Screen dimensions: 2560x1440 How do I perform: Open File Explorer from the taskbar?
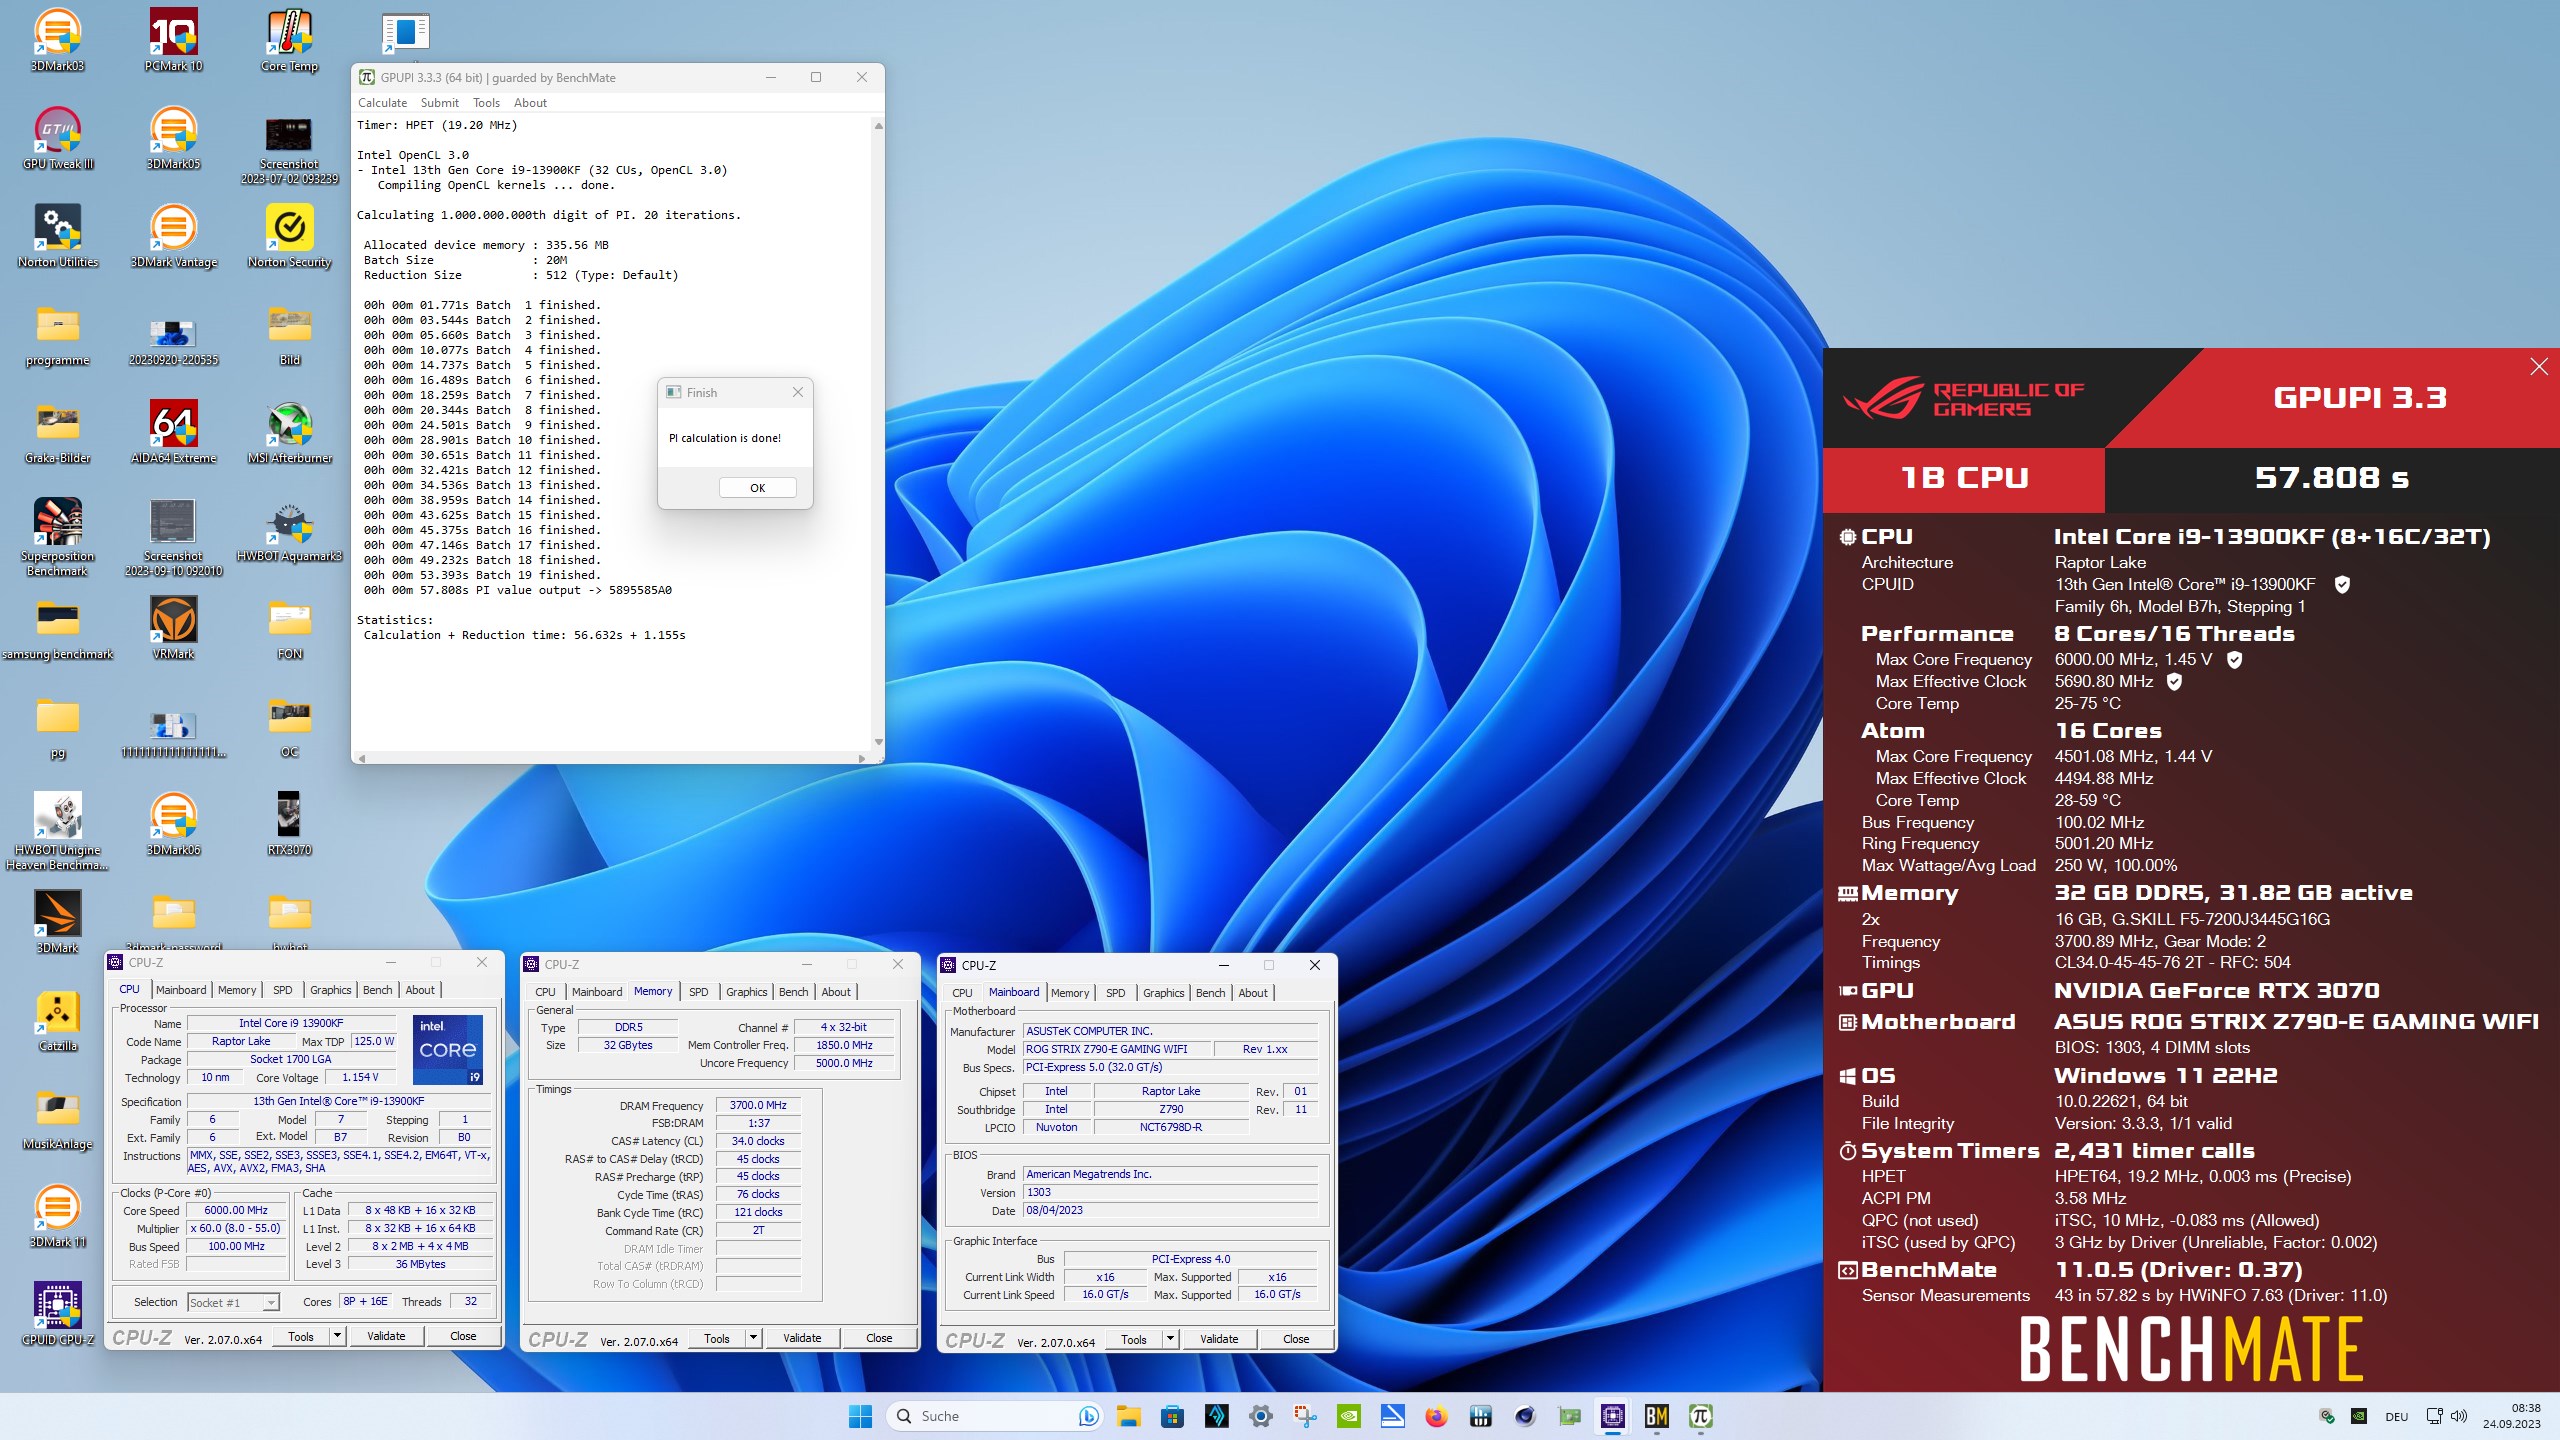[1128, 1416]
